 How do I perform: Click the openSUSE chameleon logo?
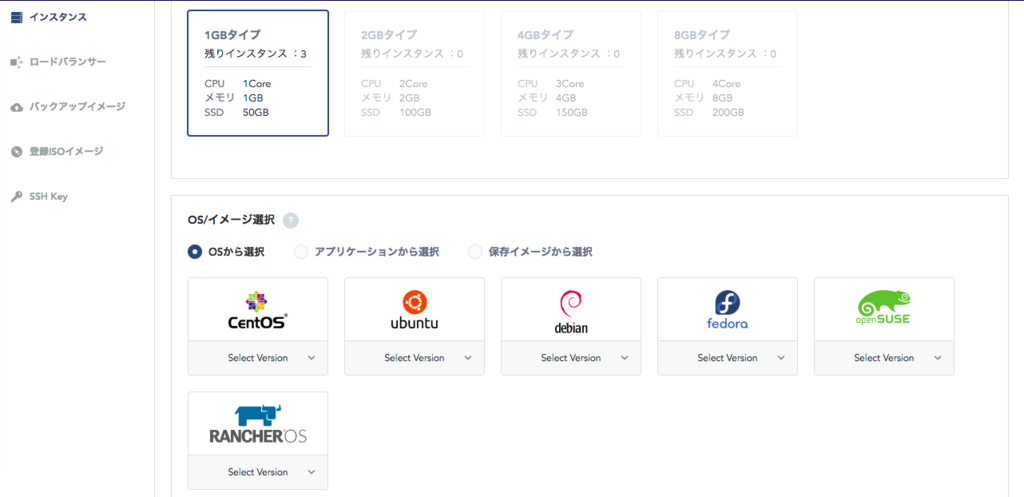coord(884,308)
